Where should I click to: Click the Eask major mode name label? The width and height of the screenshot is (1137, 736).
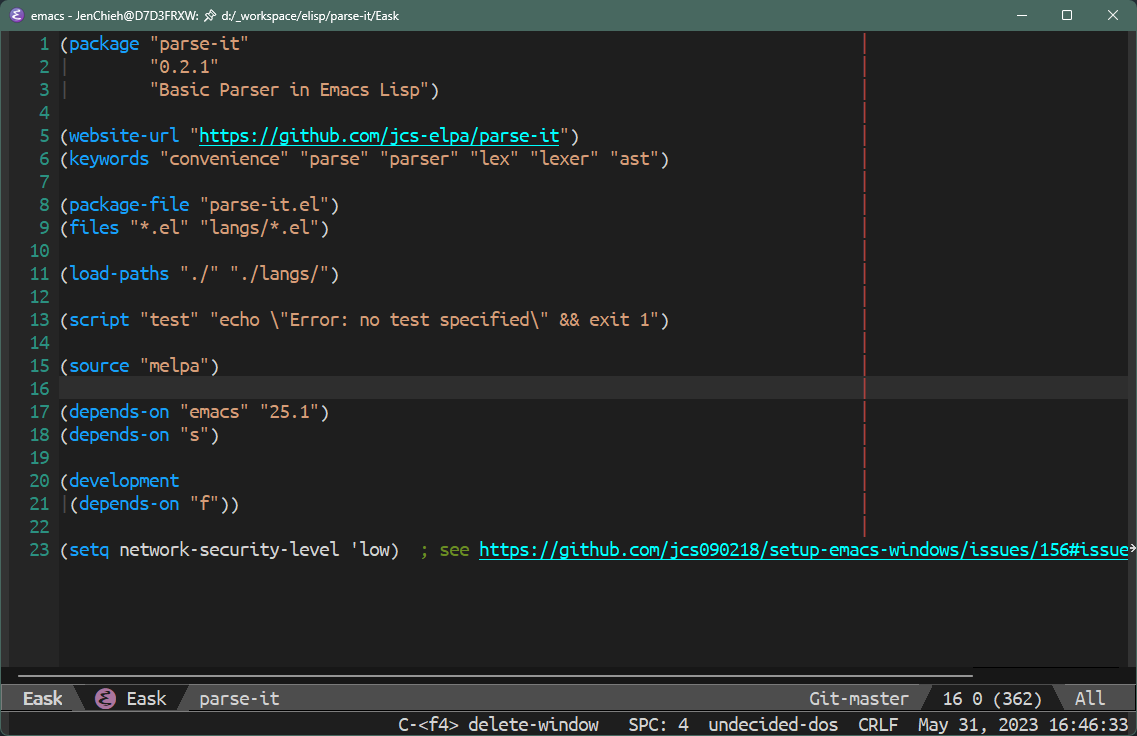click(x=146, y=698)
